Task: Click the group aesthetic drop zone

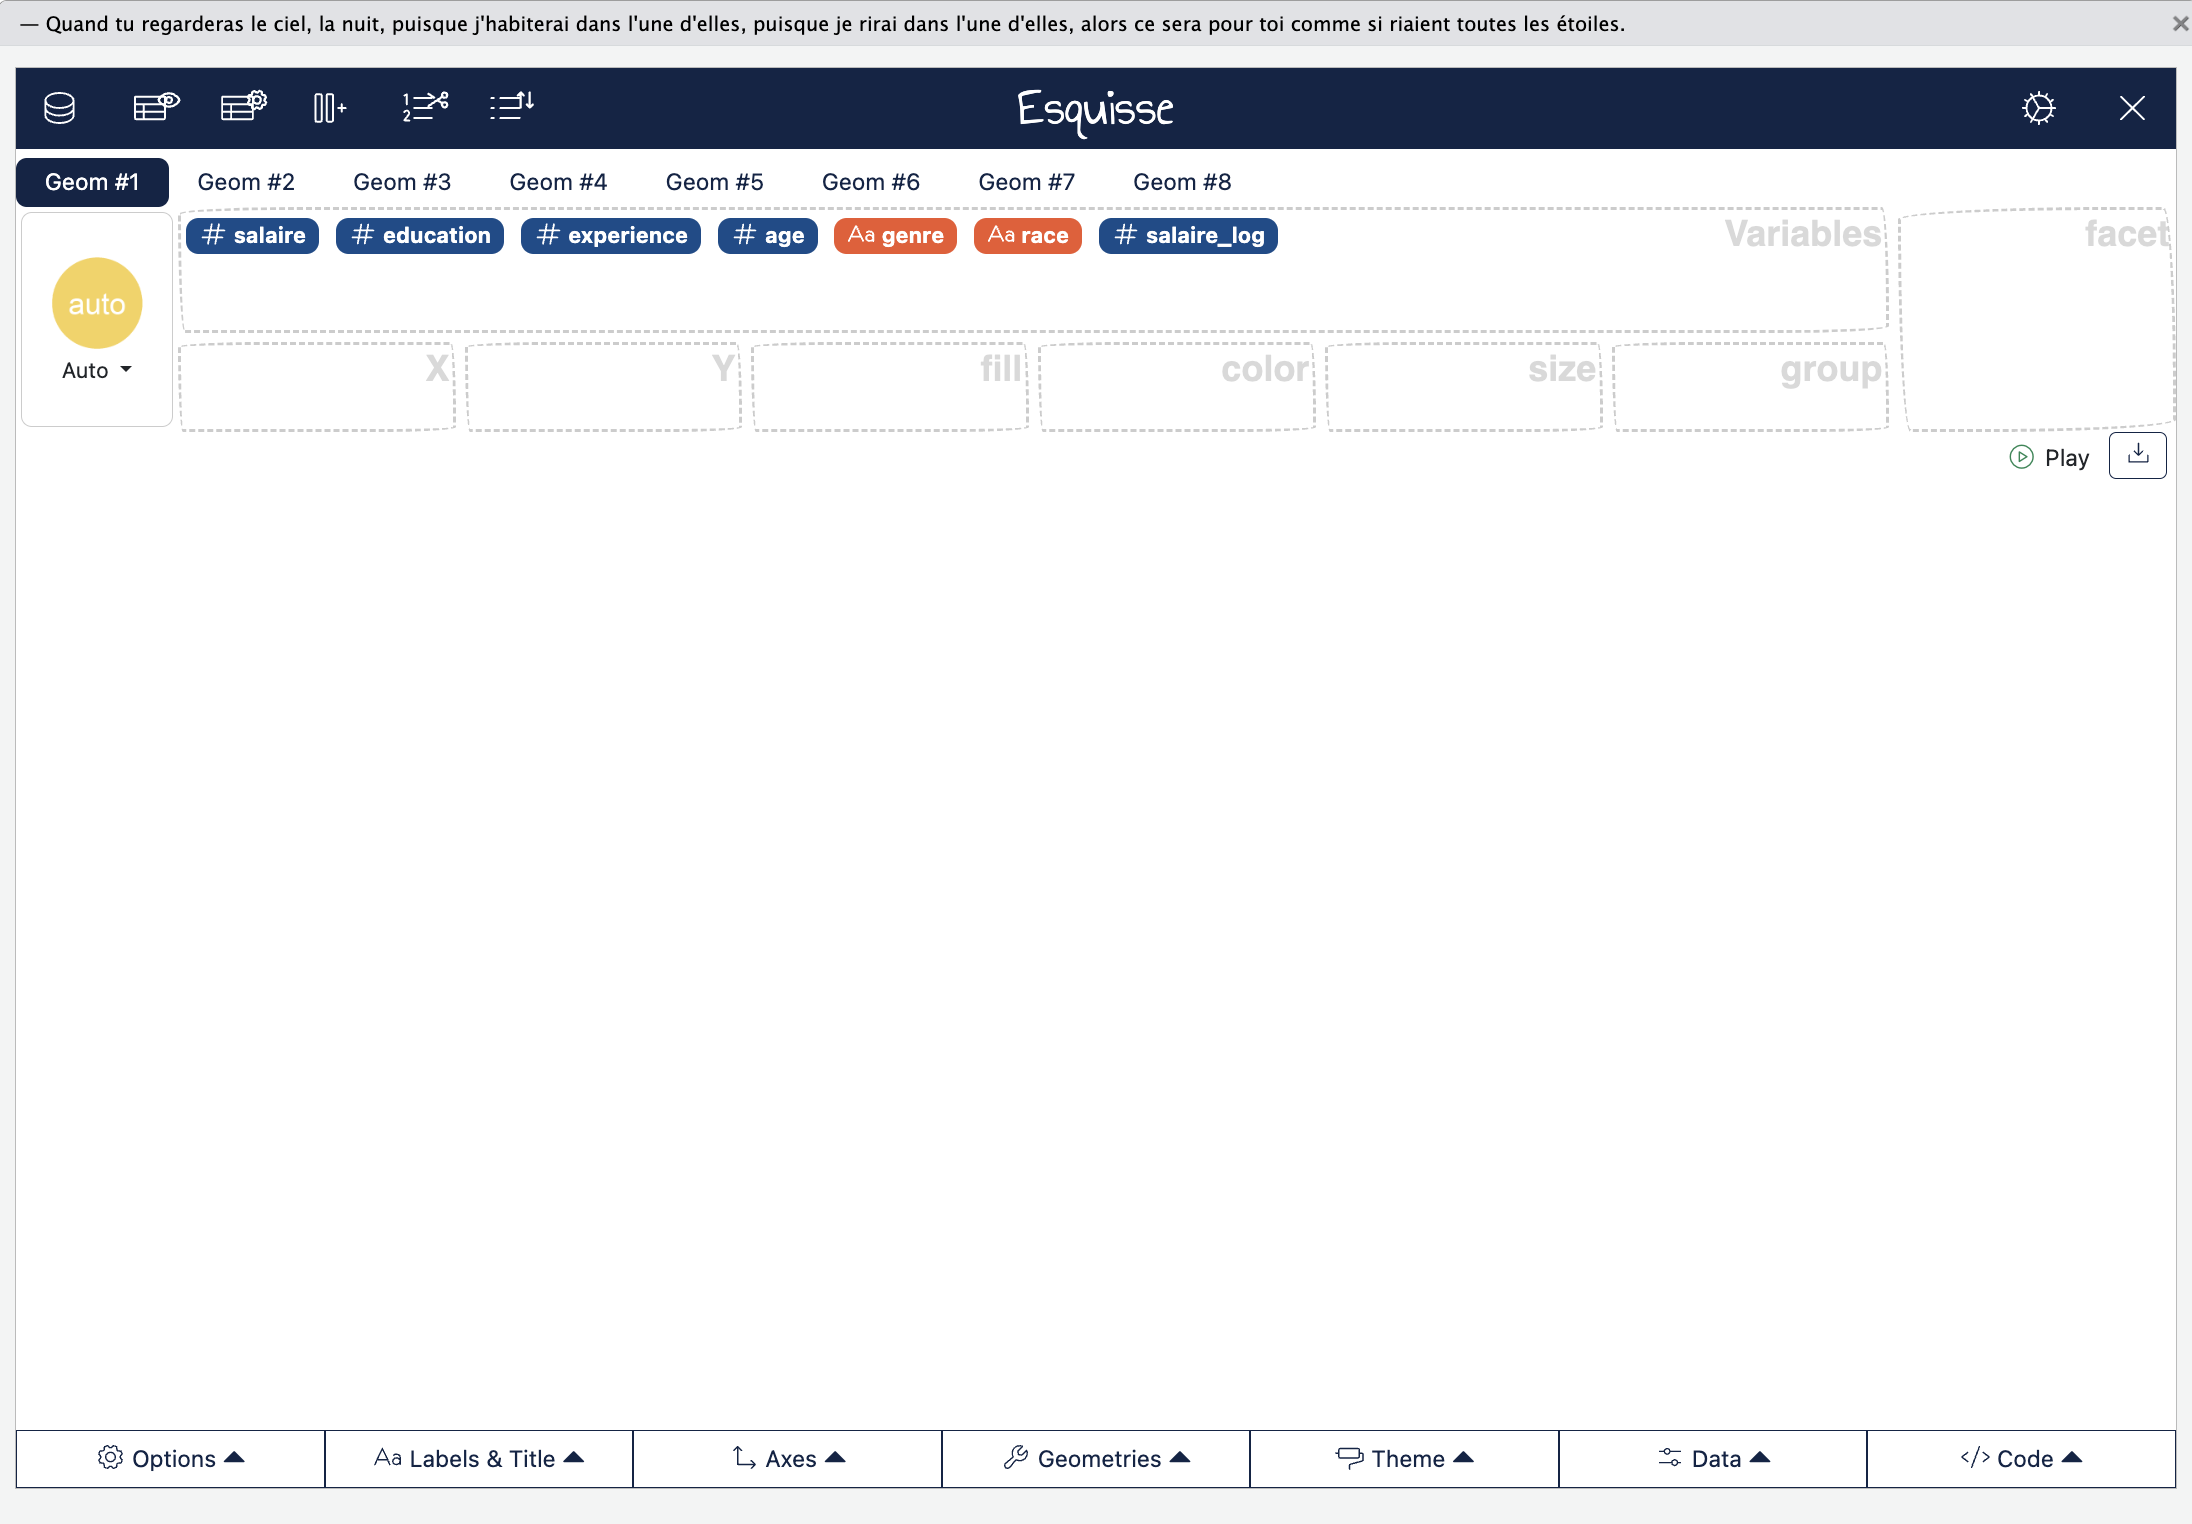Action: click(1751, 387)
